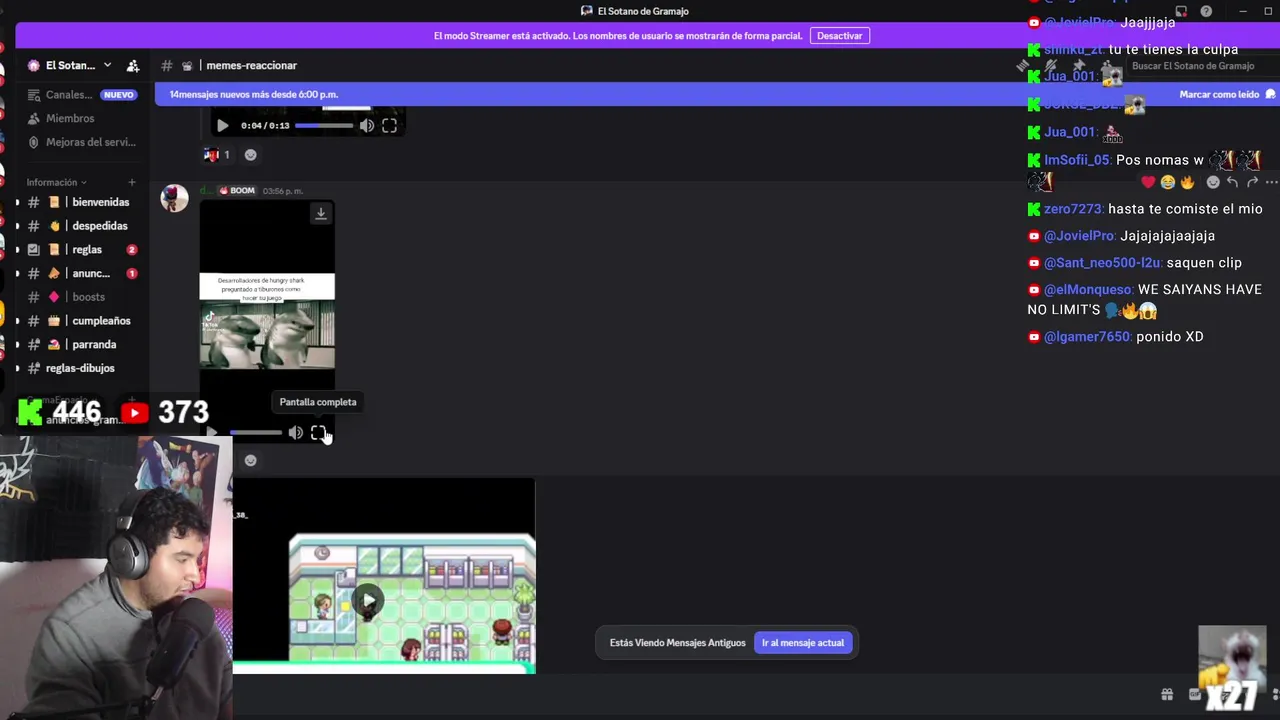Click plus icon to add channel in Información

pyautogui.click(x=132, y=182)
